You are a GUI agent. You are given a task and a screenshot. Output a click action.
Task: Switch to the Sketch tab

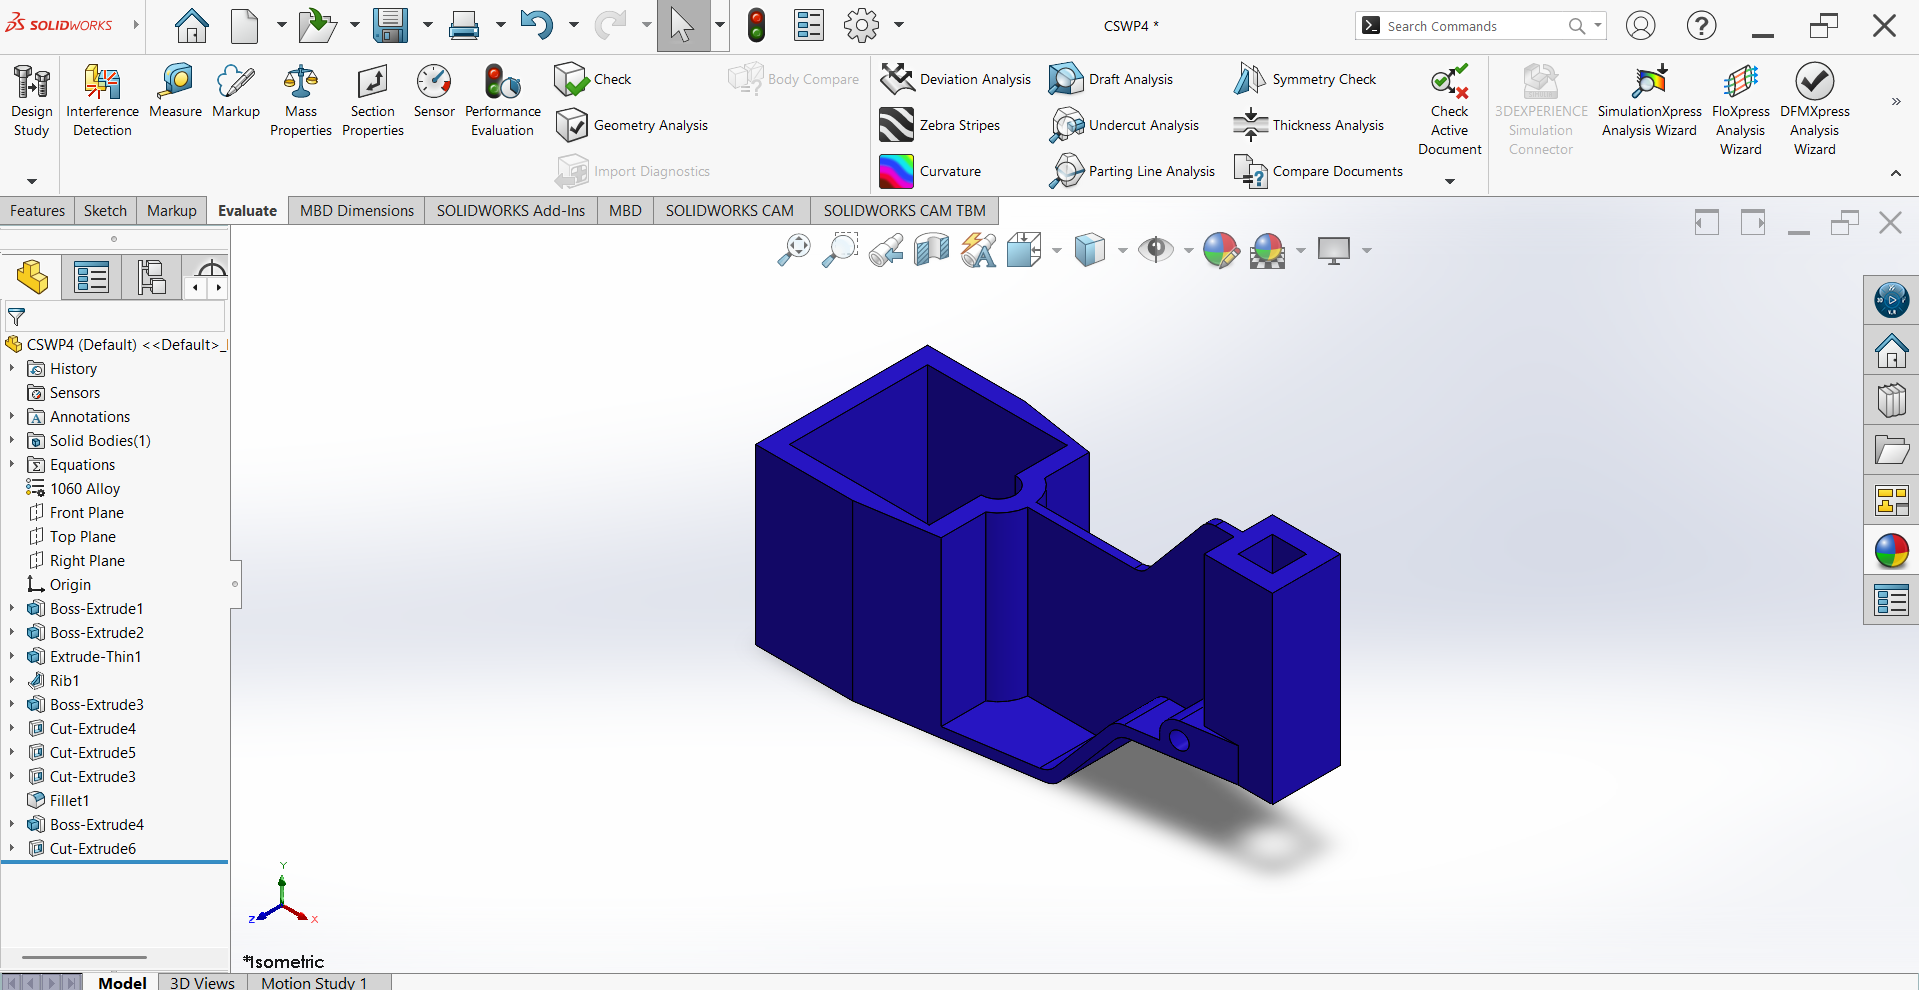pyautogui.click(x=105, y=210)
